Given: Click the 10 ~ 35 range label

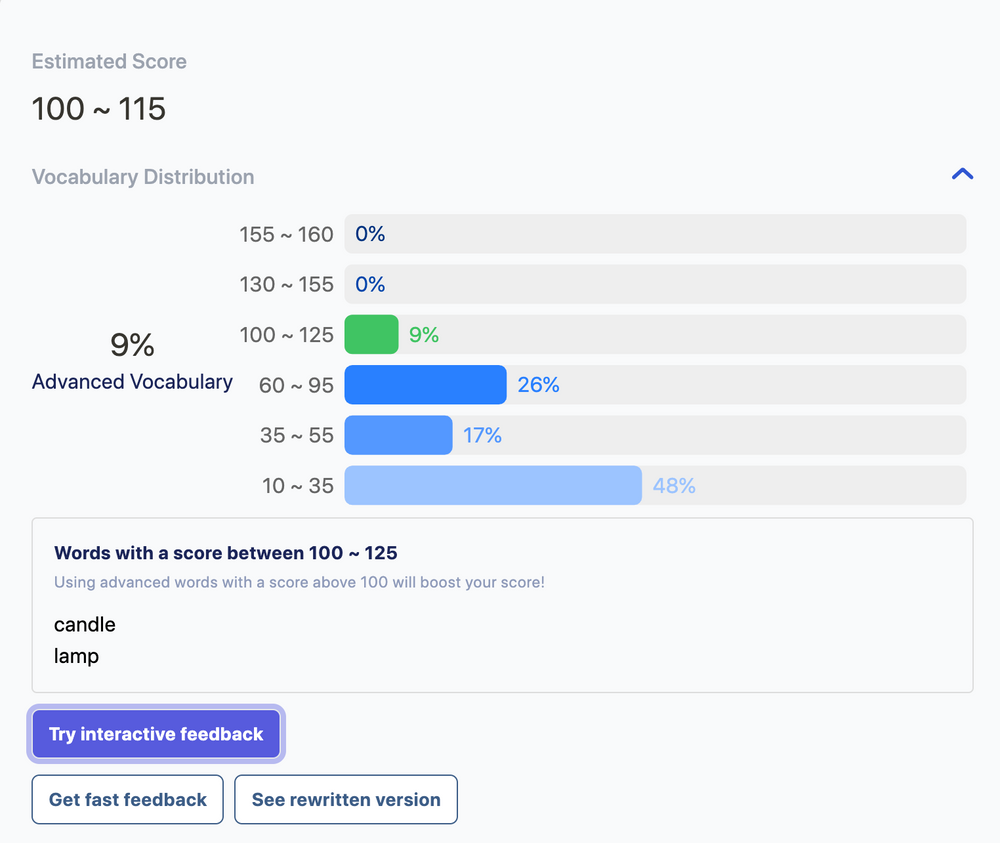Looking at the screenshot, I should (x=298, y=486).
